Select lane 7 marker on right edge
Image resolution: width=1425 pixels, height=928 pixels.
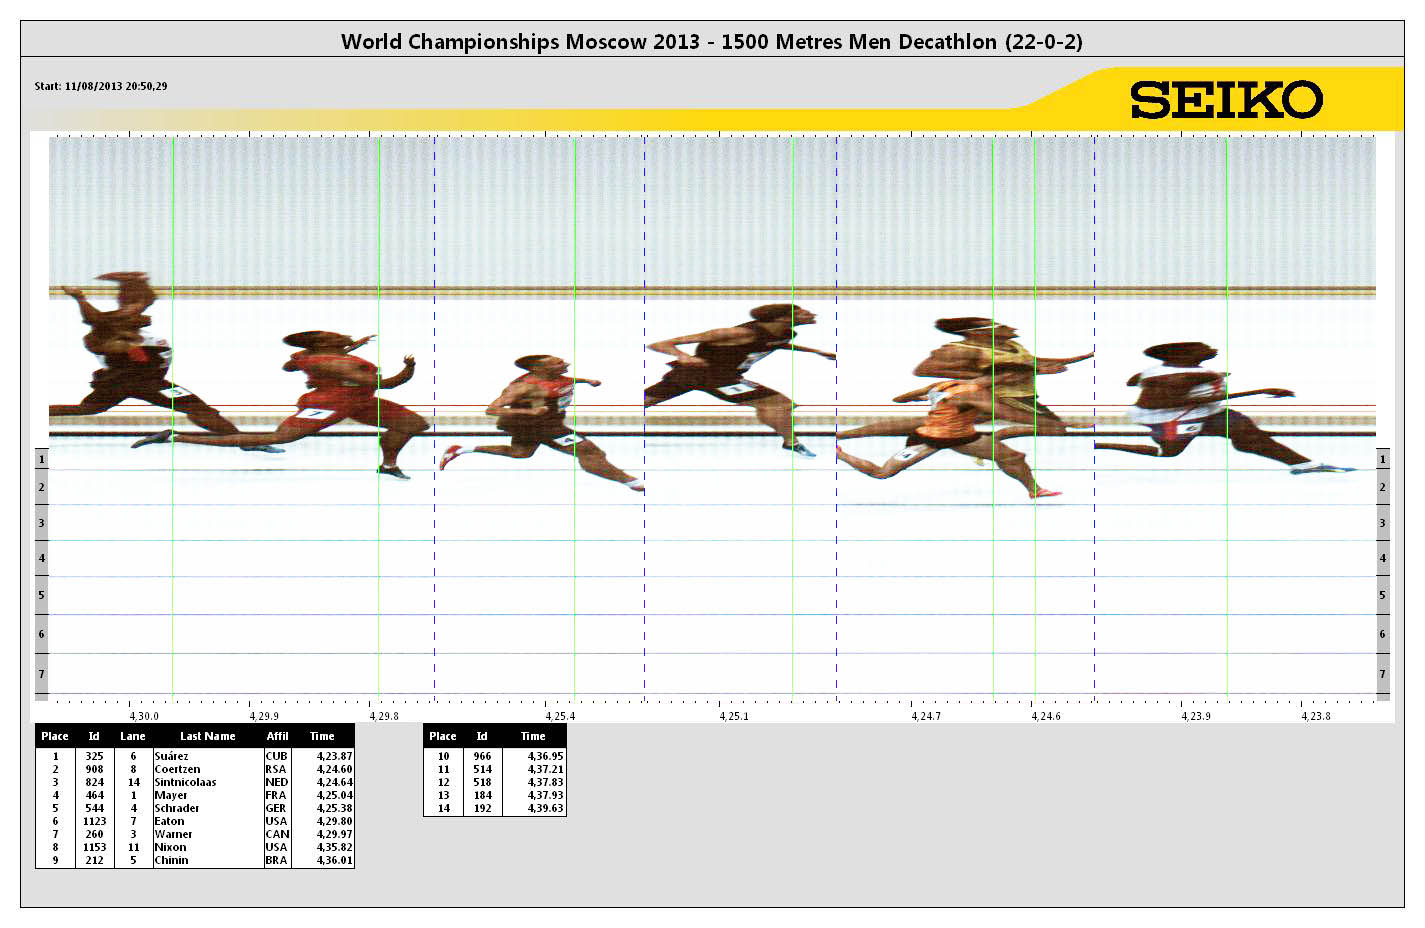click(1382, 674)
